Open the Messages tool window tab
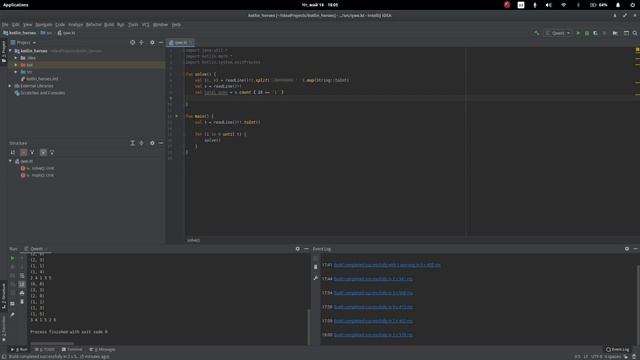Screen dimensions: 640x360 (102, 349)
